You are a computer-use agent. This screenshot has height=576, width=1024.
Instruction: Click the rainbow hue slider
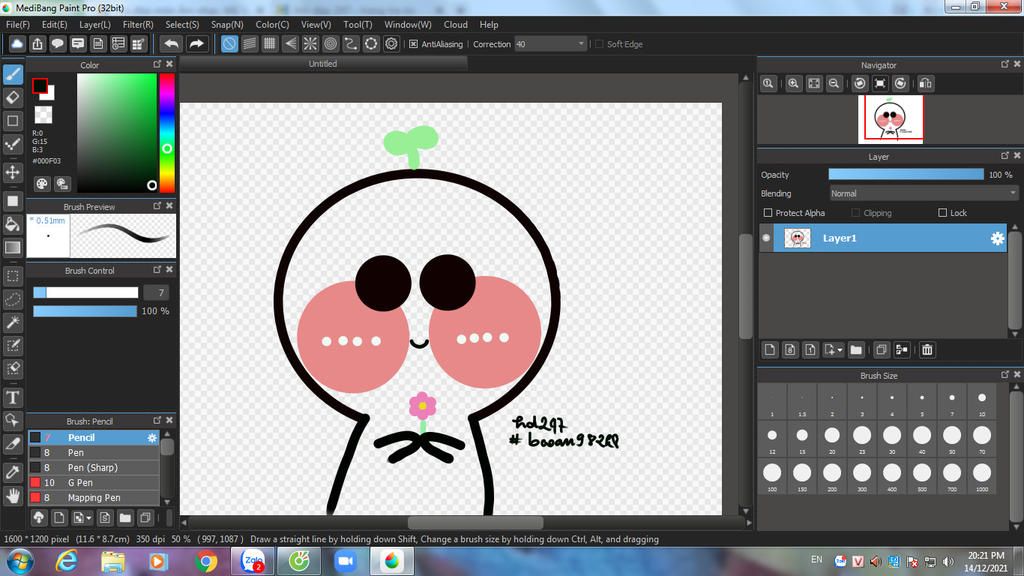point(167,133)
